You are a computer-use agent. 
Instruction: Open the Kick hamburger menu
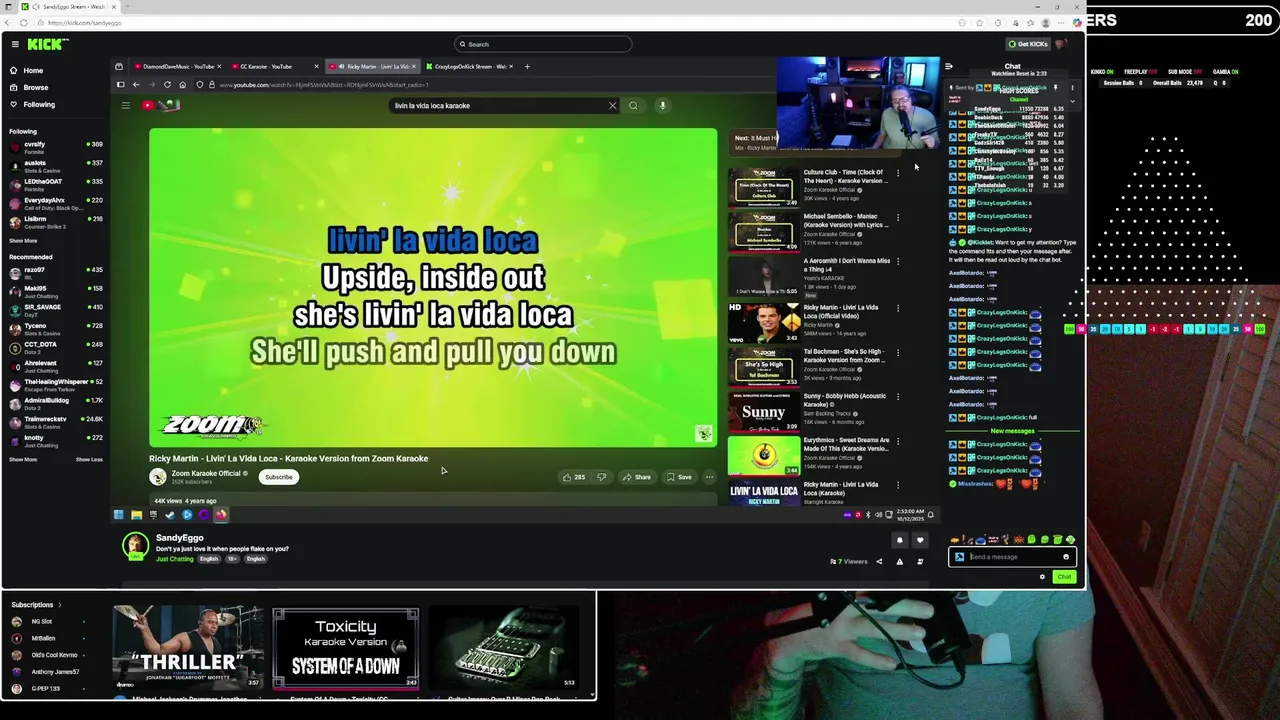coord(15,44)
